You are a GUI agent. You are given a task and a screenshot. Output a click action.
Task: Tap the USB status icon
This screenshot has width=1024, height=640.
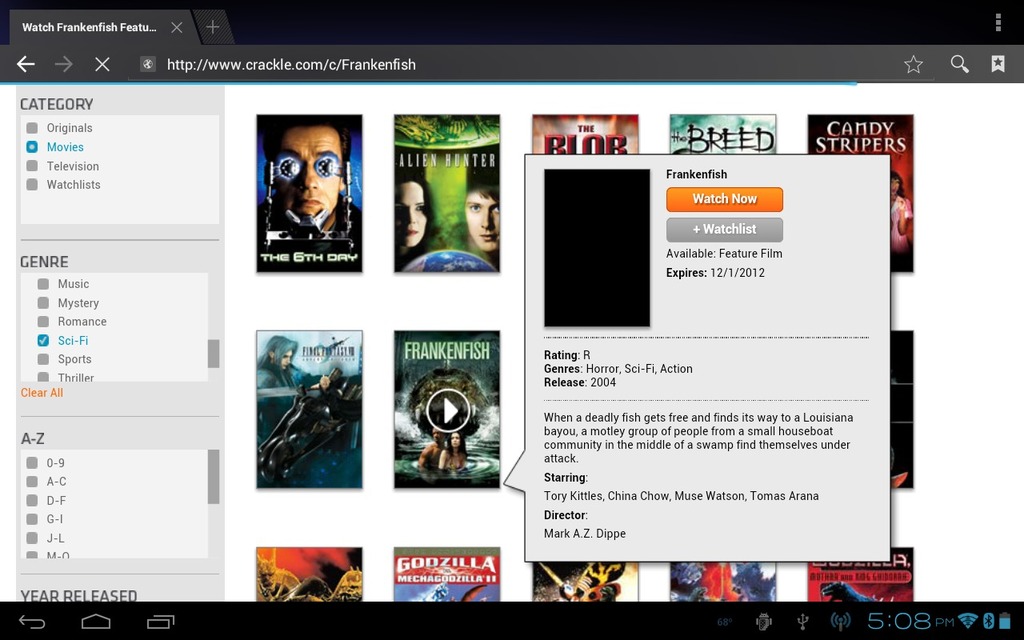click(x=803, y=622)
